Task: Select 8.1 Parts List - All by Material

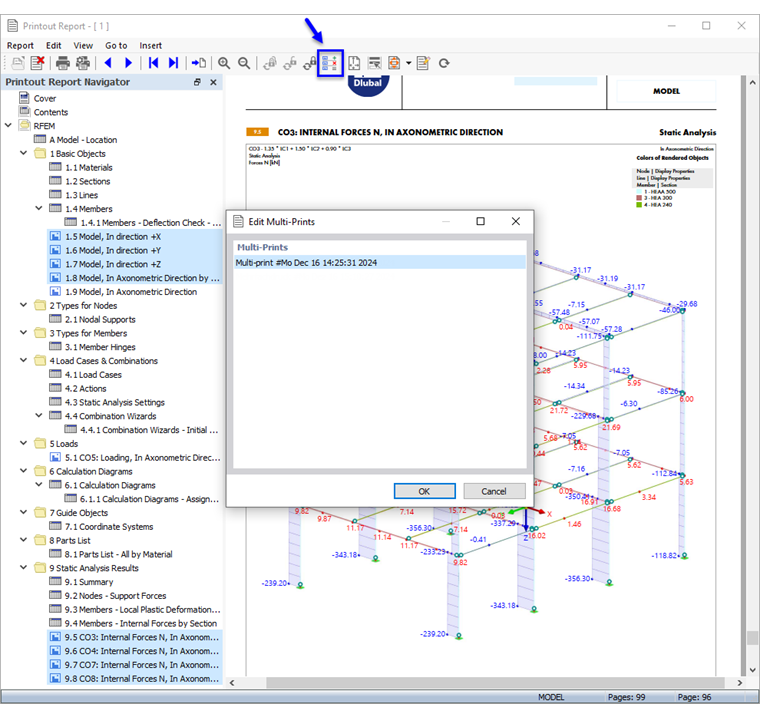Action: click(119, 554)
